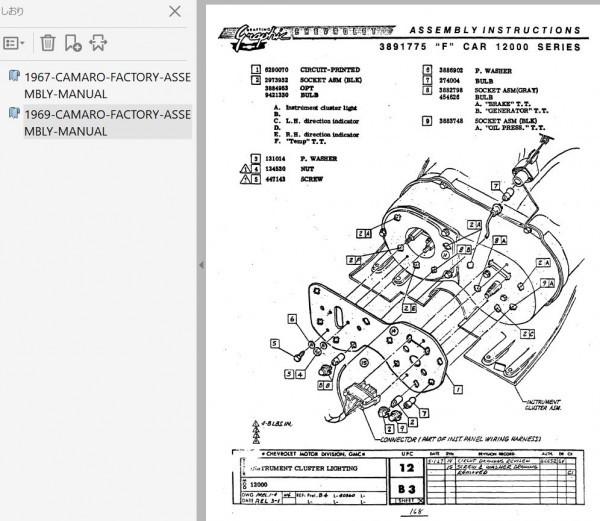600x521 pixels.
Task: Open the 1967-CAMARO-FACTORY-ASSEMBLY-MANUAL bookmark
Action: click(x=108, y=85)
